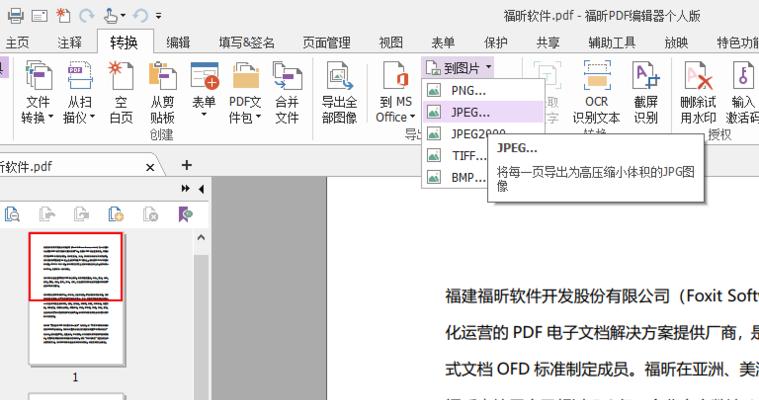759x400 pixels.
Task: Choose JPEG... from the image export menu
Action: [x=483, y=112]
